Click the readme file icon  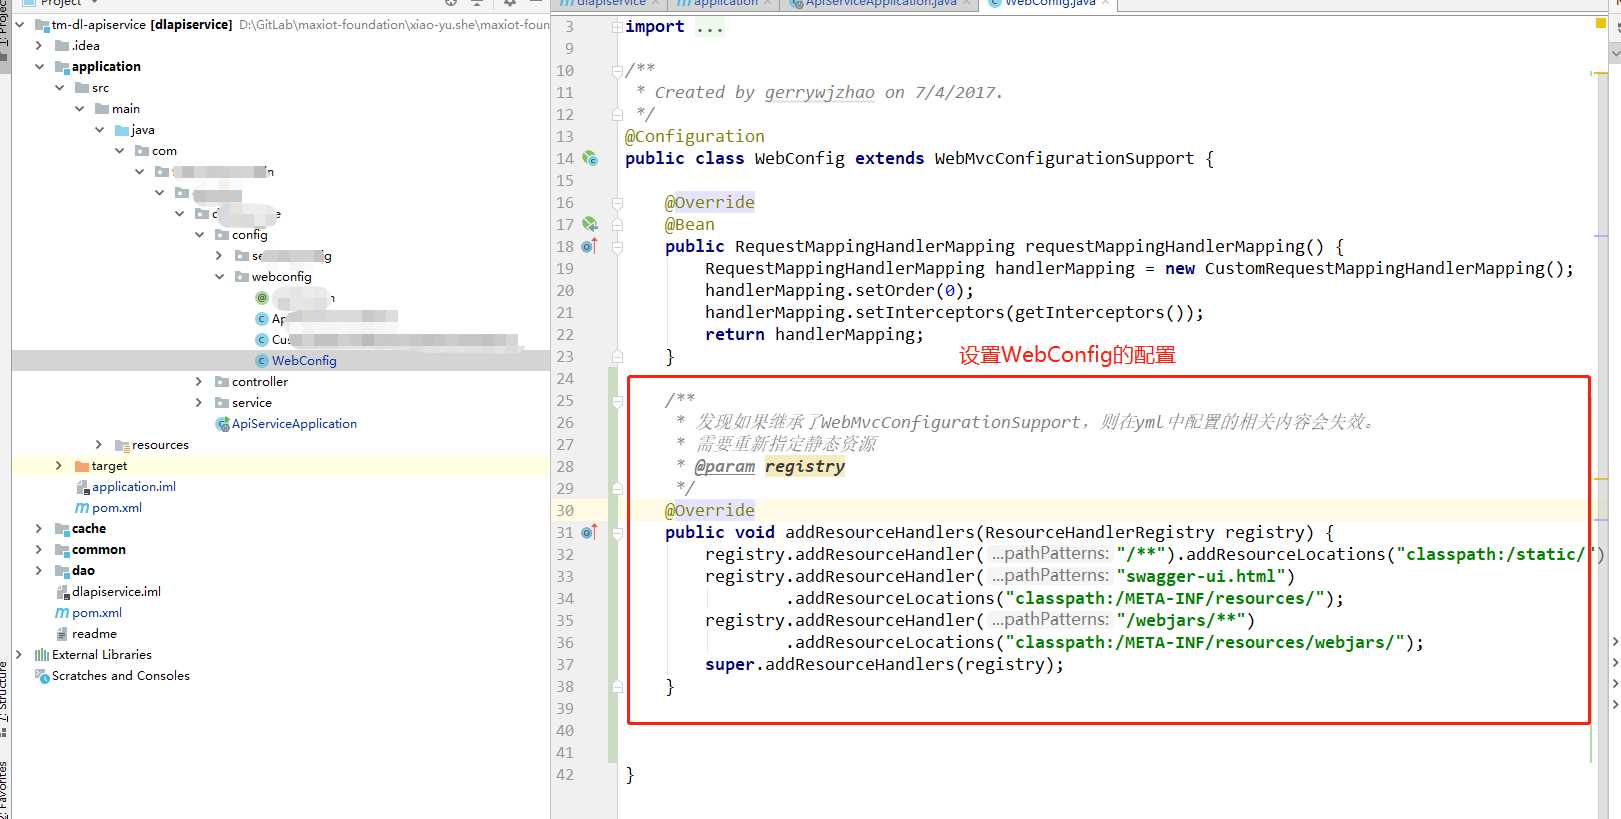pyautogui.click(x=63, y=634)
